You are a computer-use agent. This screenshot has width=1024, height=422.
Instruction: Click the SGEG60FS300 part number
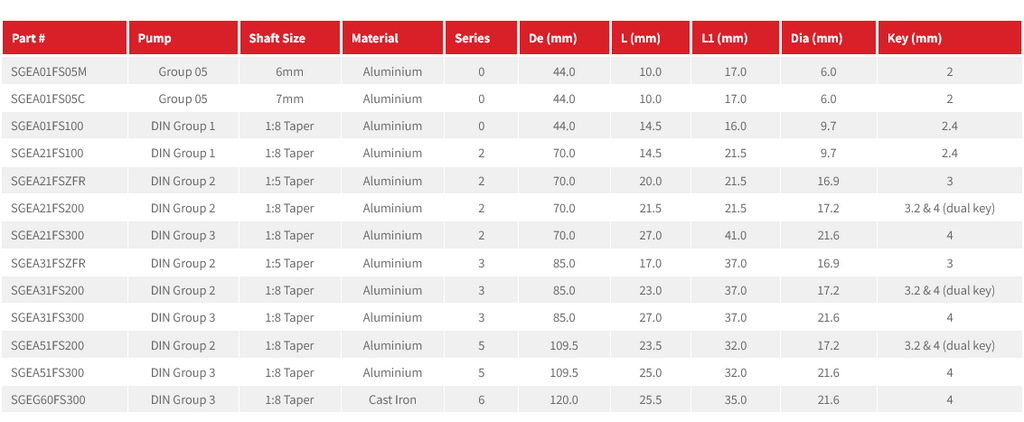[x=48, y=400]
